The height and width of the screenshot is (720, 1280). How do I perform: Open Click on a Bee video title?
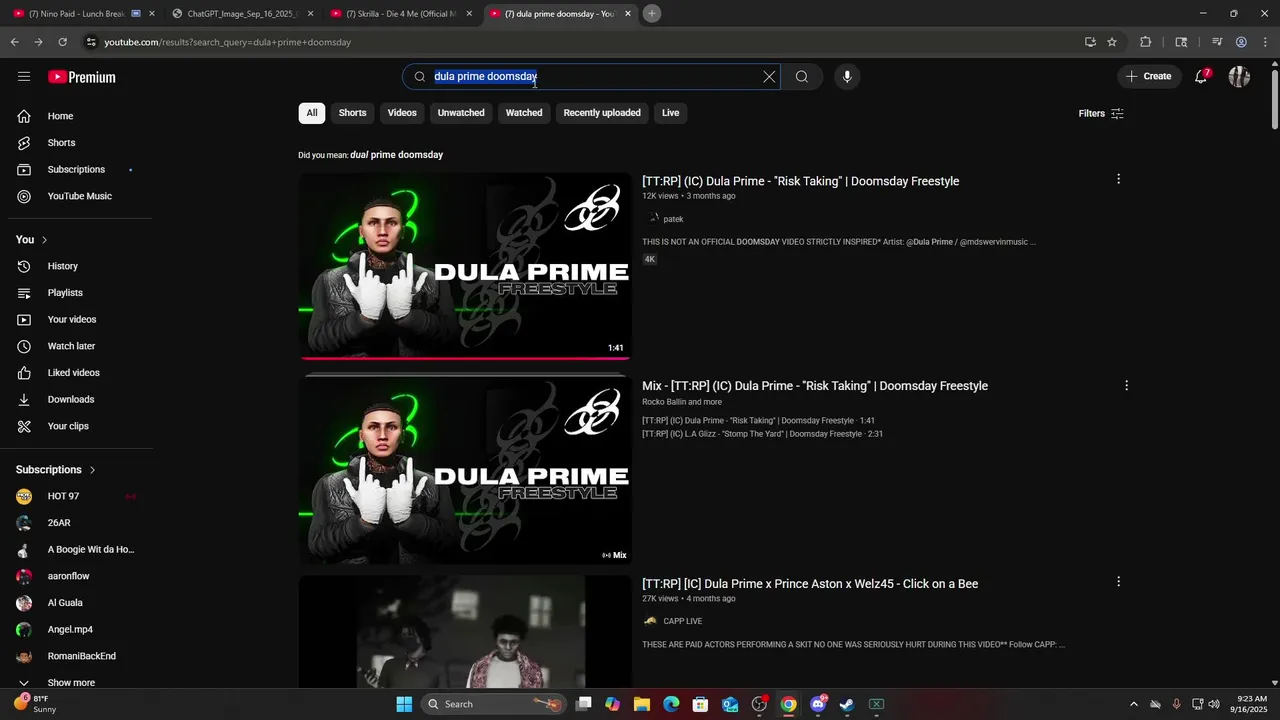coord(810,584)
